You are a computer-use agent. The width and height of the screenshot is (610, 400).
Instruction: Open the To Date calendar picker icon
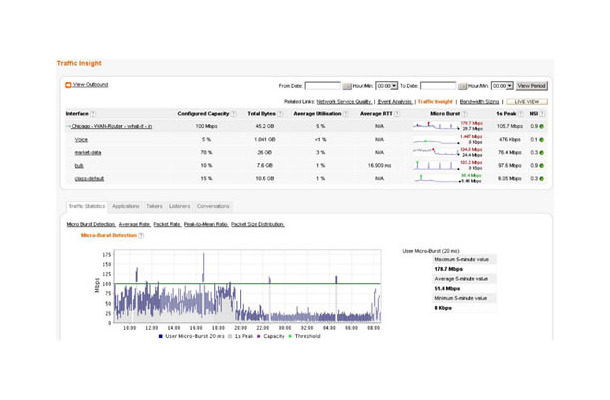pos(462,86)
